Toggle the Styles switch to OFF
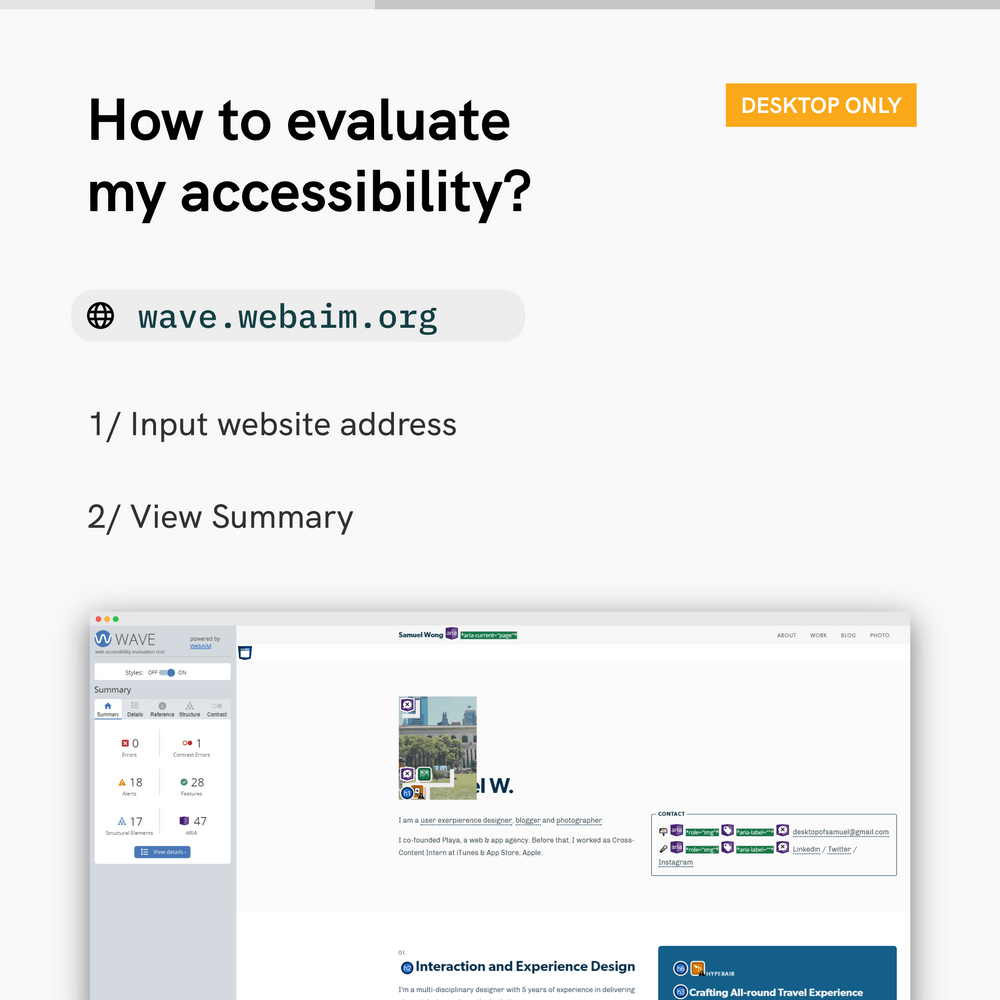 tap(163, 673)
